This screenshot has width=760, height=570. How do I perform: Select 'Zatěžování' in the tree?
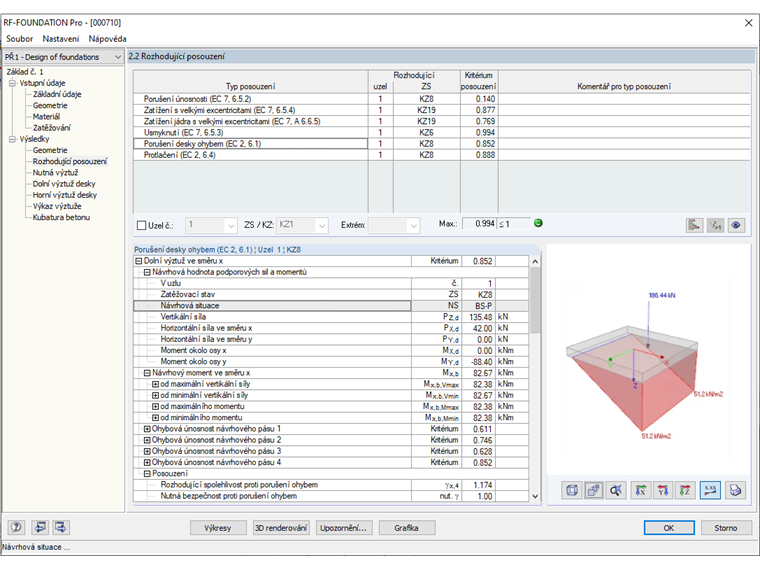(51, 128)
